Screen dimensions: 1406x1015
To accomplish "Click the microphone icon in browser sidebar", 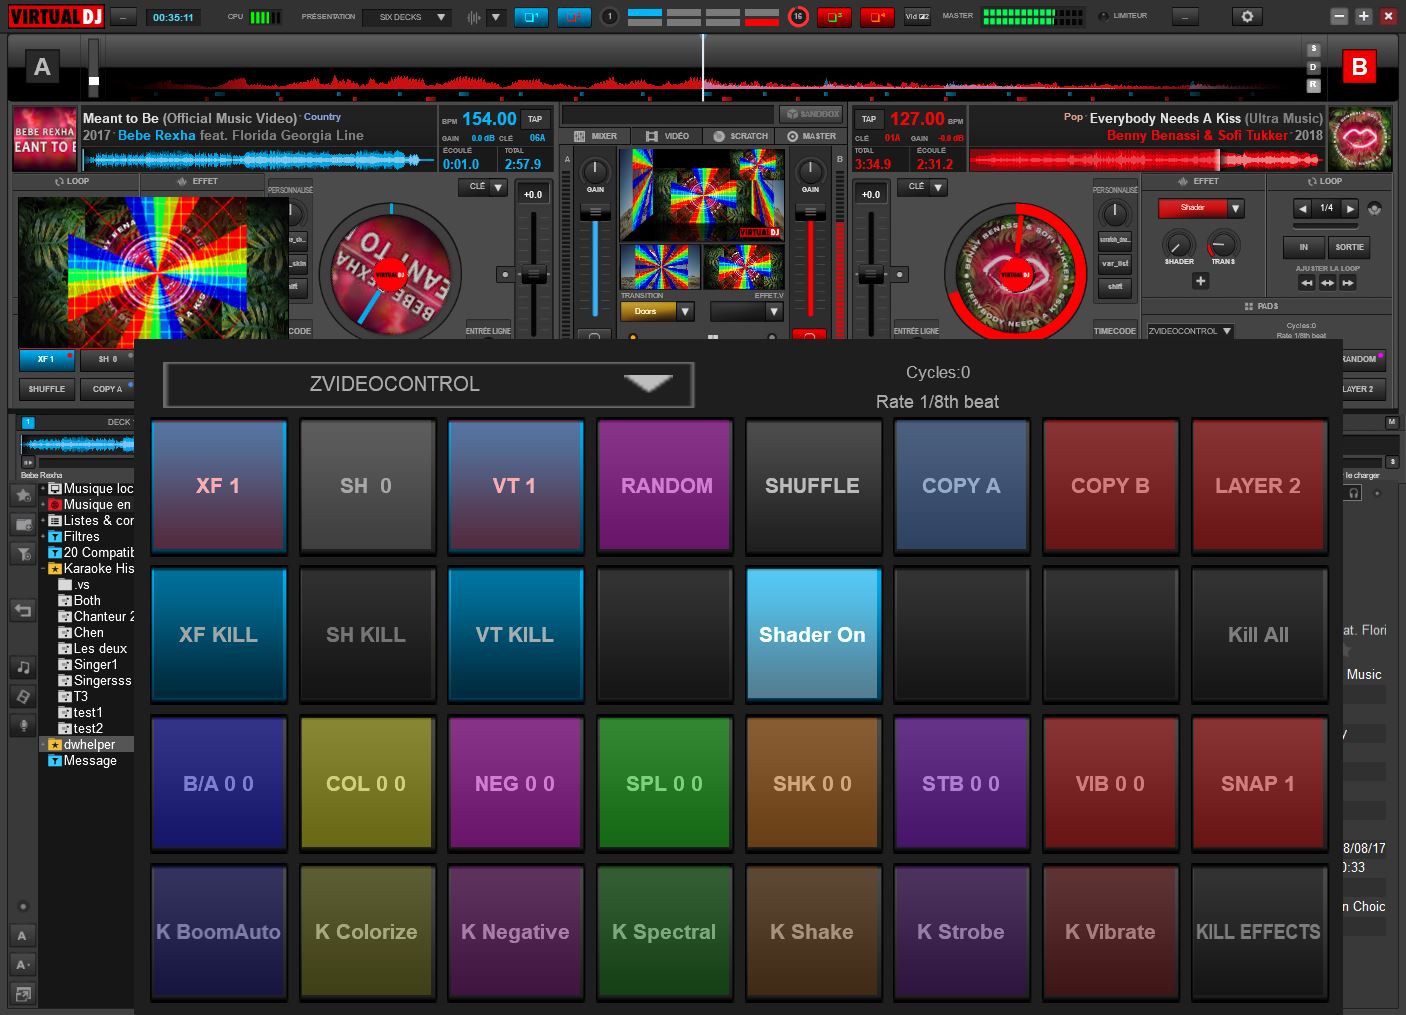I will point(23,725).
